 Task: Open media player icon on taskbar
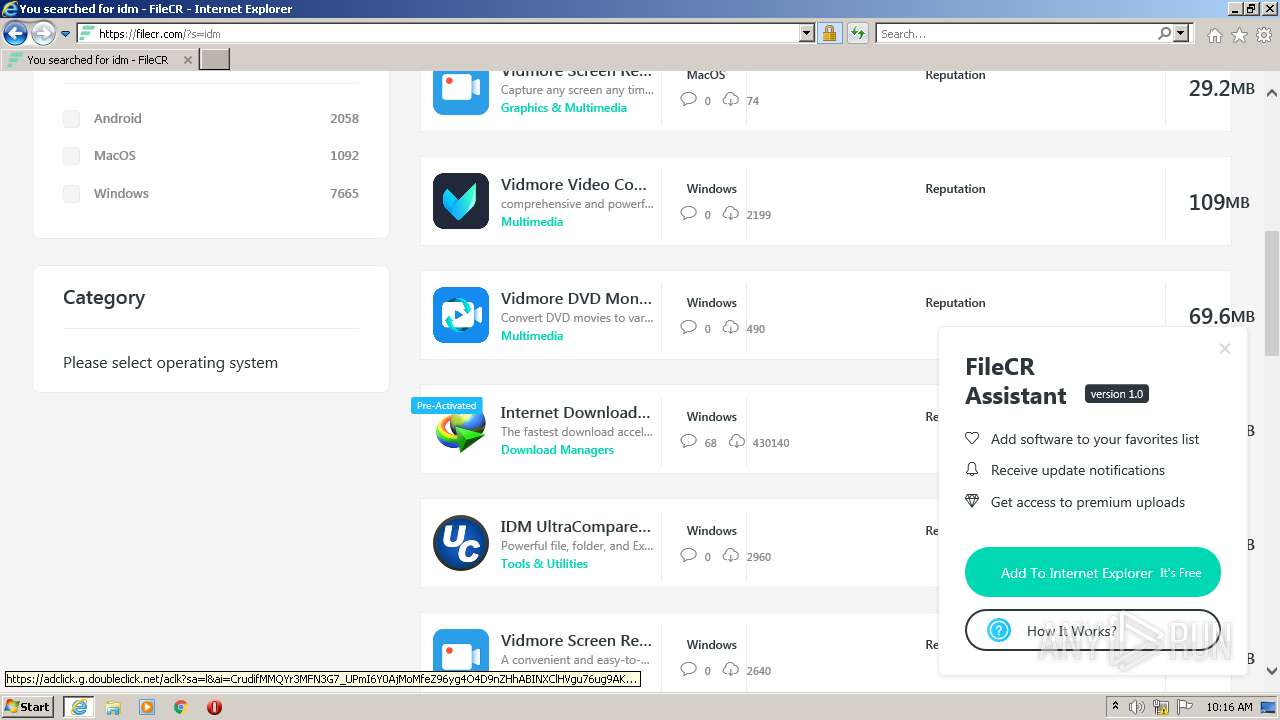147,707
